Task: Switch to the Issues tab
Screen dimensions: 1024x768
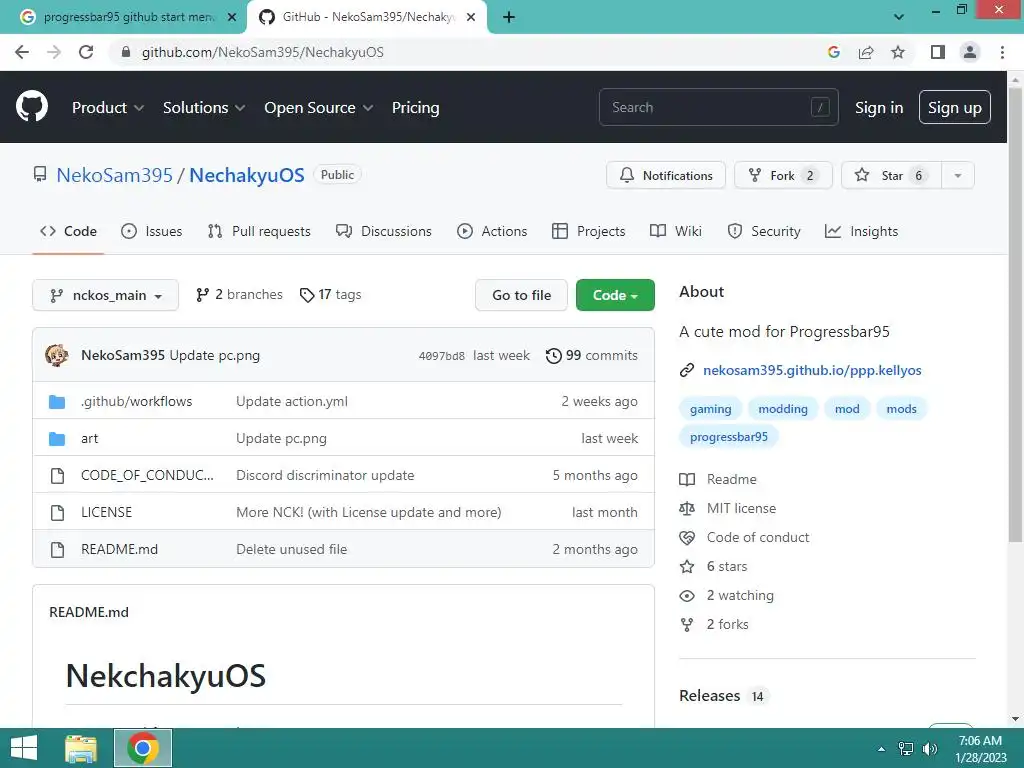Action: click(152, 231)
